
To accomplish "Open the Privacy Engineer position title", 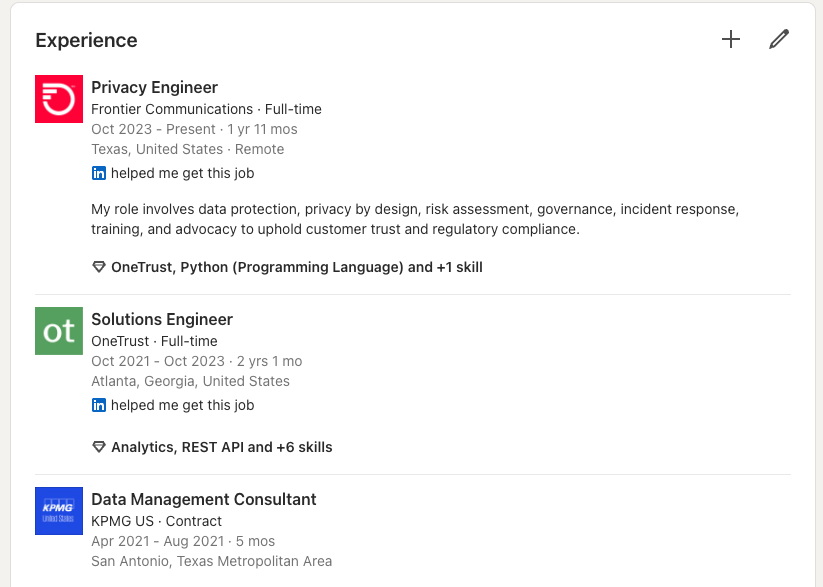I will 154,87.
